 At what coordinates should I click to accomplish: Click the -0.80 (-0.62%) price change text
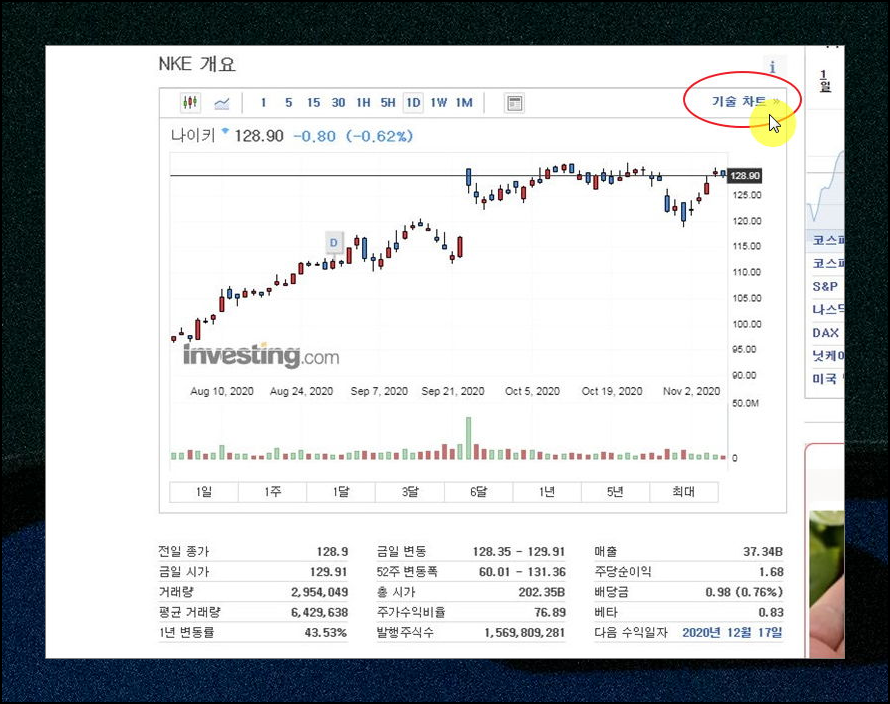(353, 136)
